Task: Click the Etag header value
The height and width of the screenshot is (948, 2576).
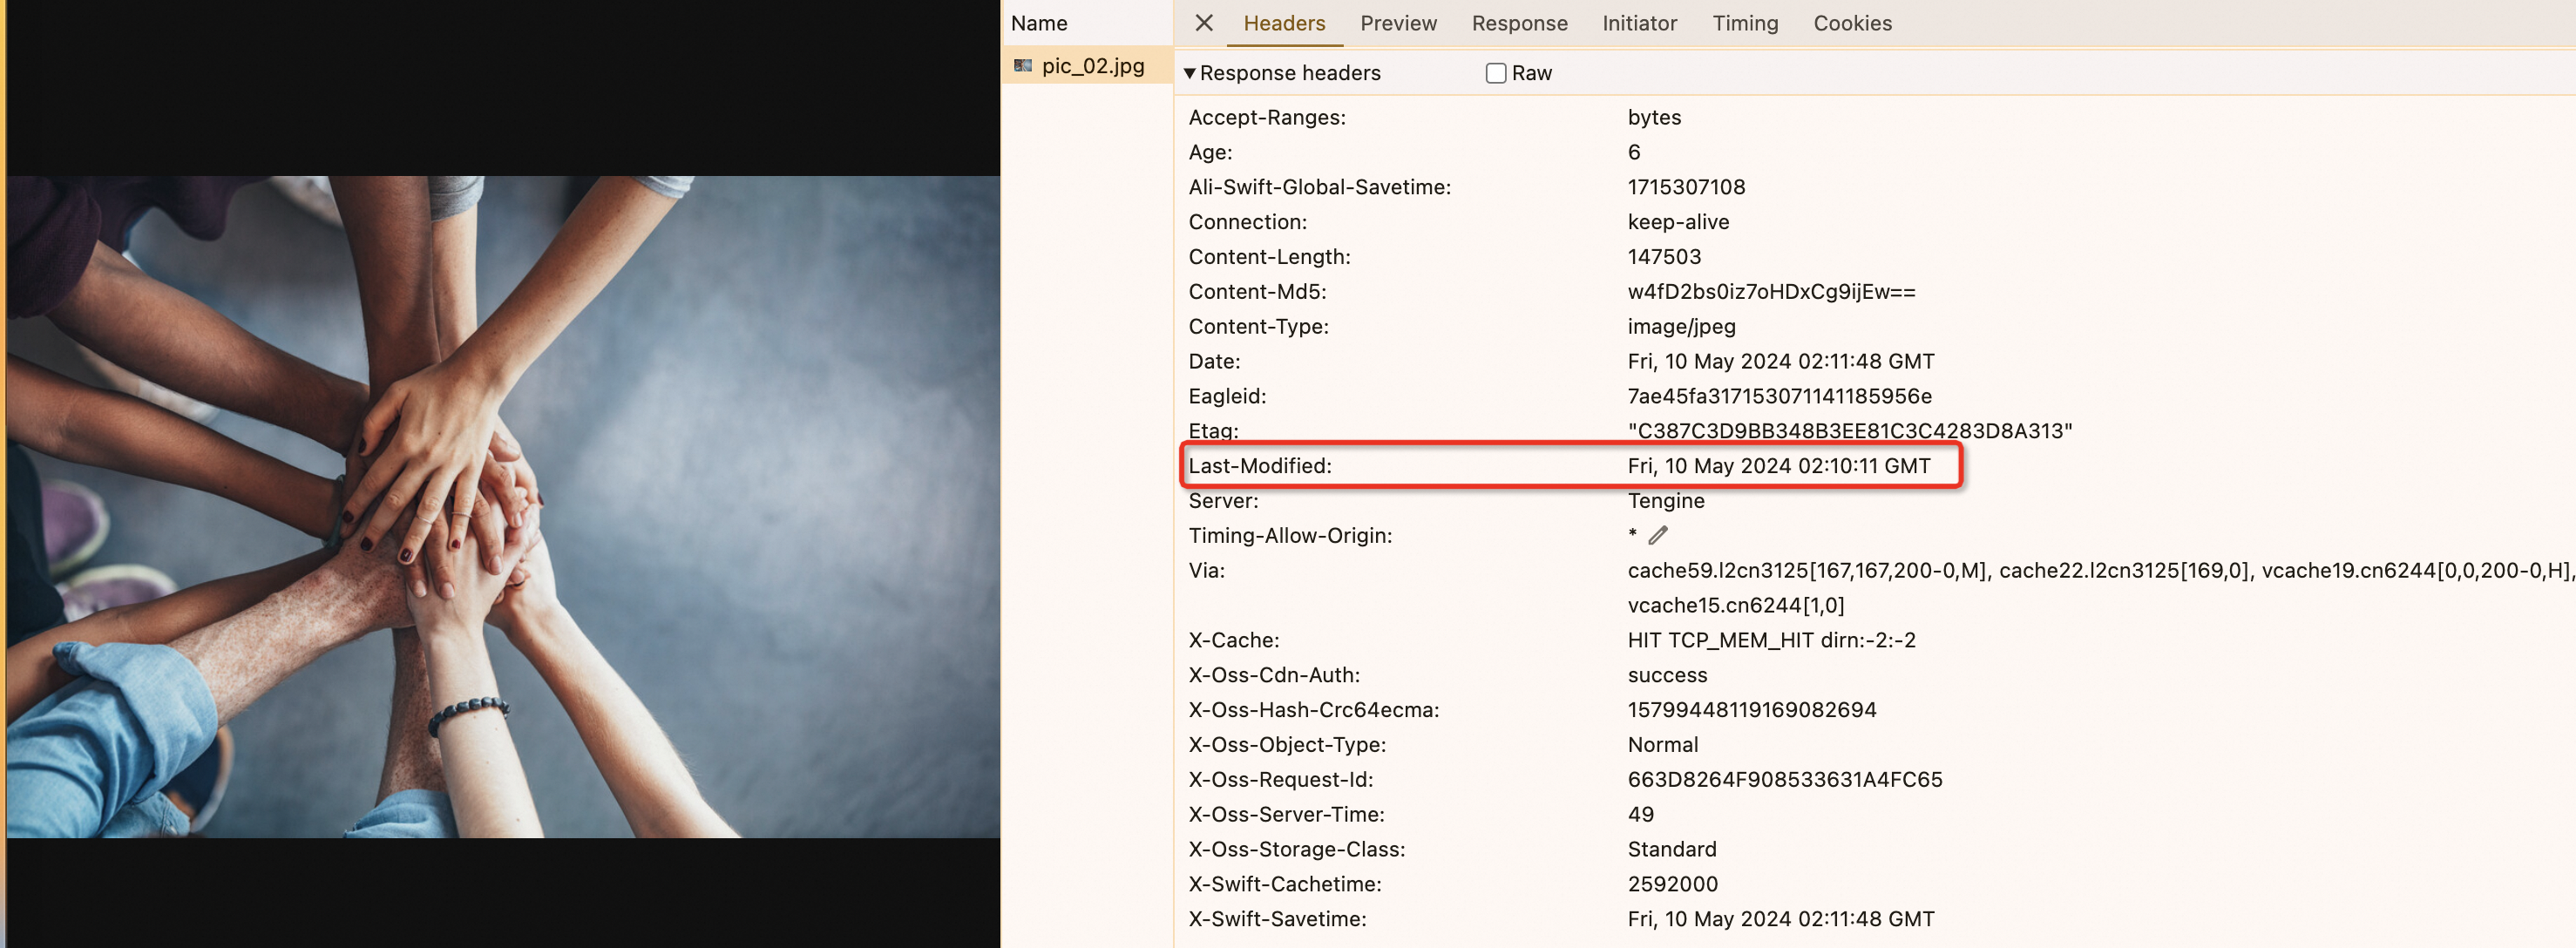Action: [1849, 431]
